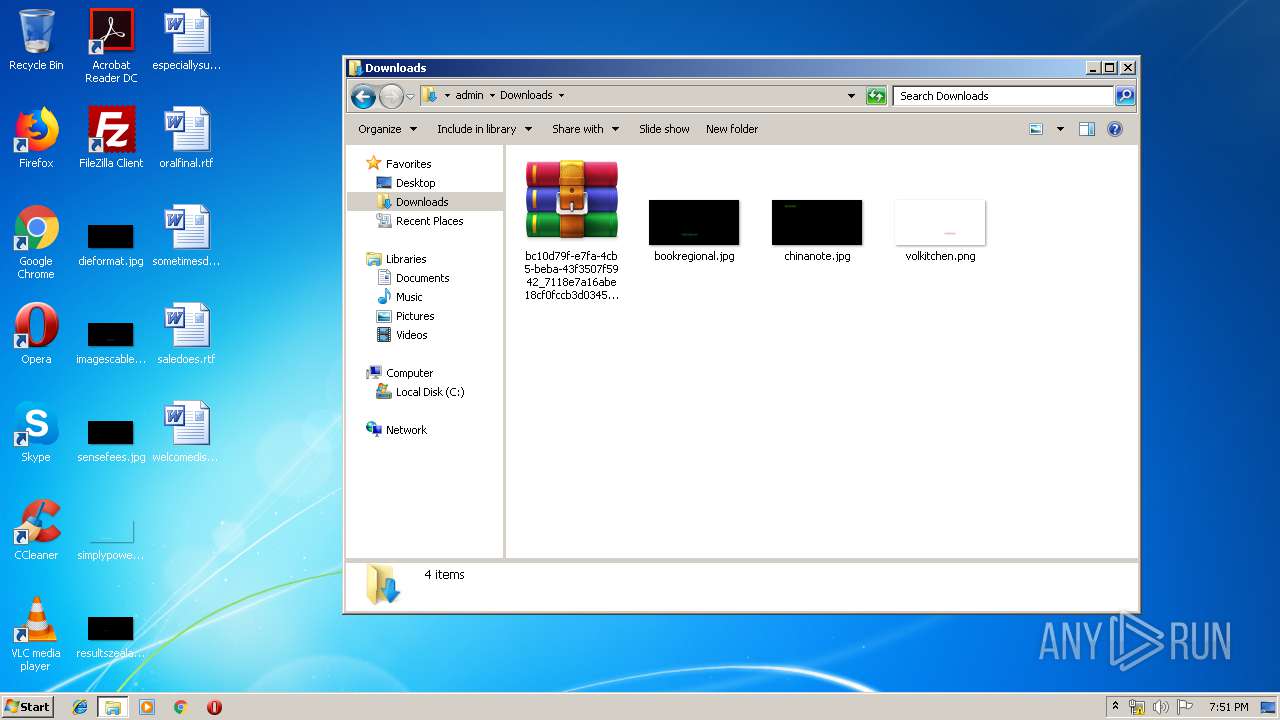Open FileZilla Client desktop shortcut
Image resolution: width=1280 pixels, height=720 pixels.
pyautogui.click(x=111, y=138)
